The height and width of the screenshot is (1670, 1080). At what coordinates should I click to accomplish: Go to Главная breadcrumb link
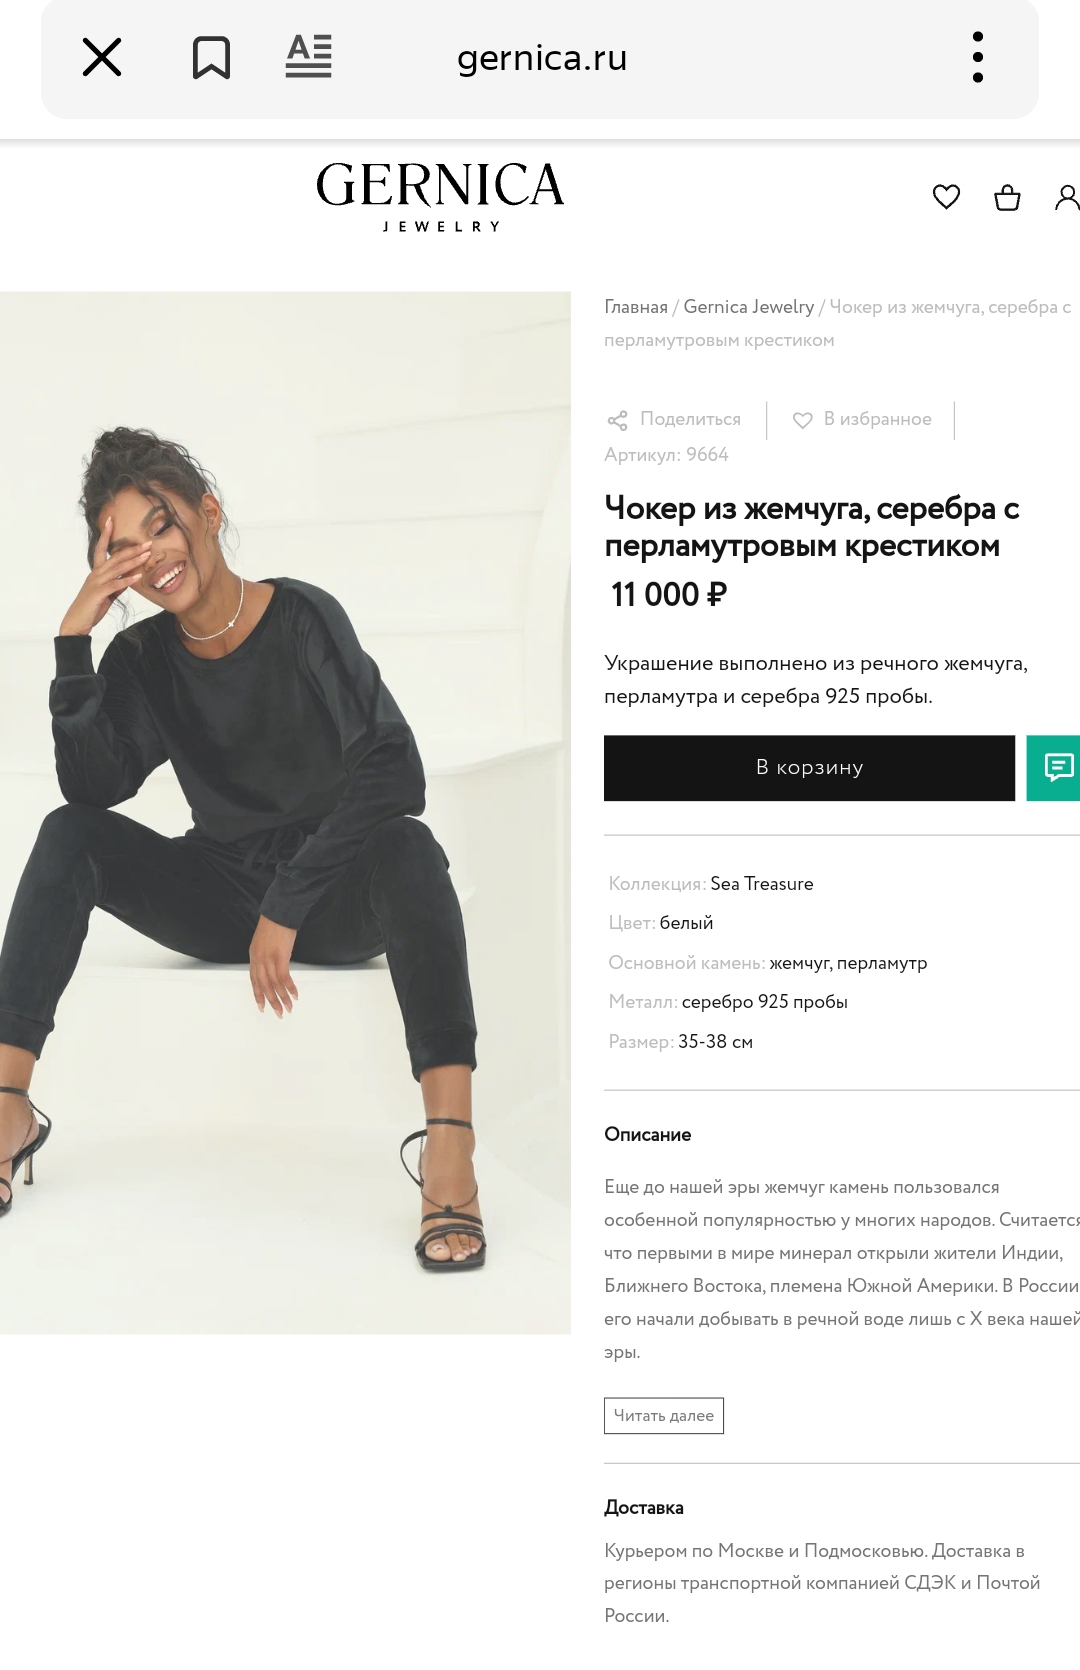636,307
